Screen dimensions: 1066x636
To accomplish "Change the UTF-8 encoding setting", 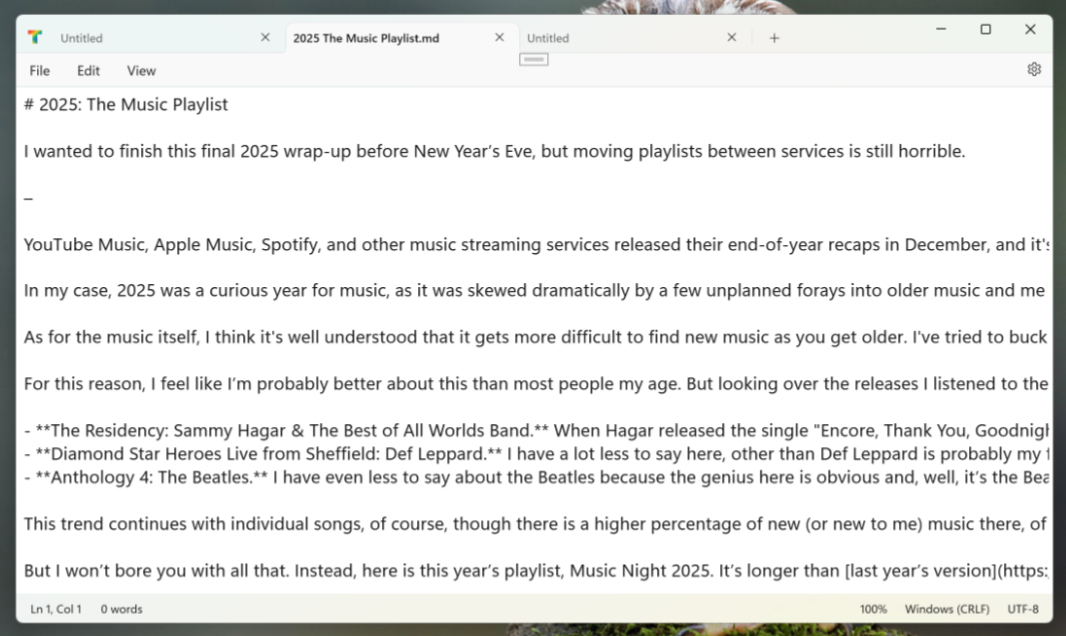I will point(1022,609).
